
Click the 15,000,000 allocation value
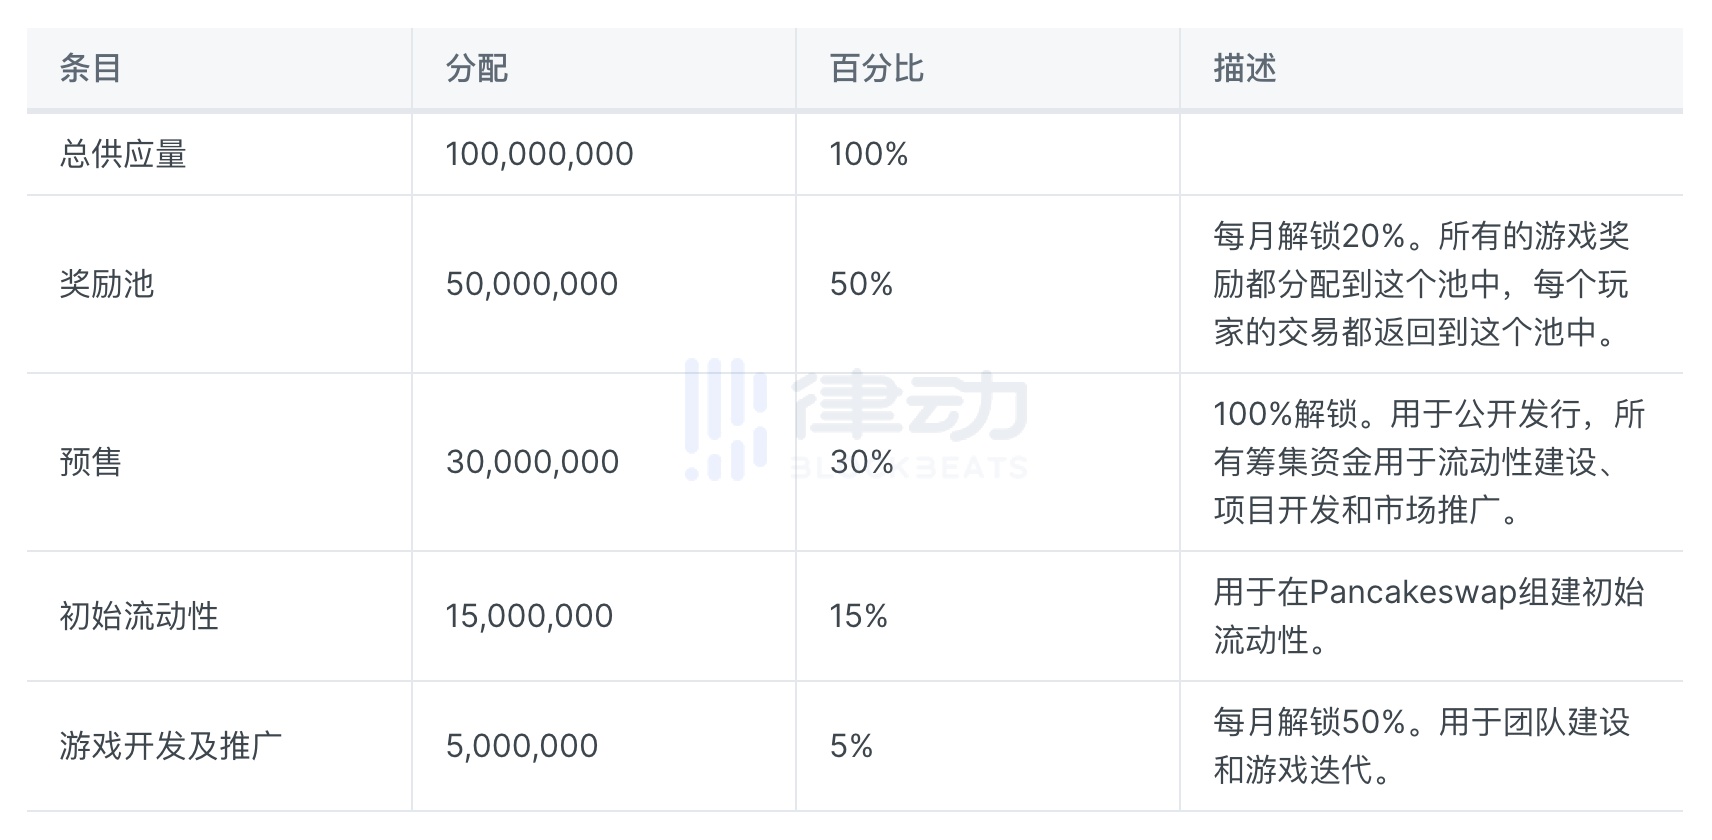pos(529,616)
